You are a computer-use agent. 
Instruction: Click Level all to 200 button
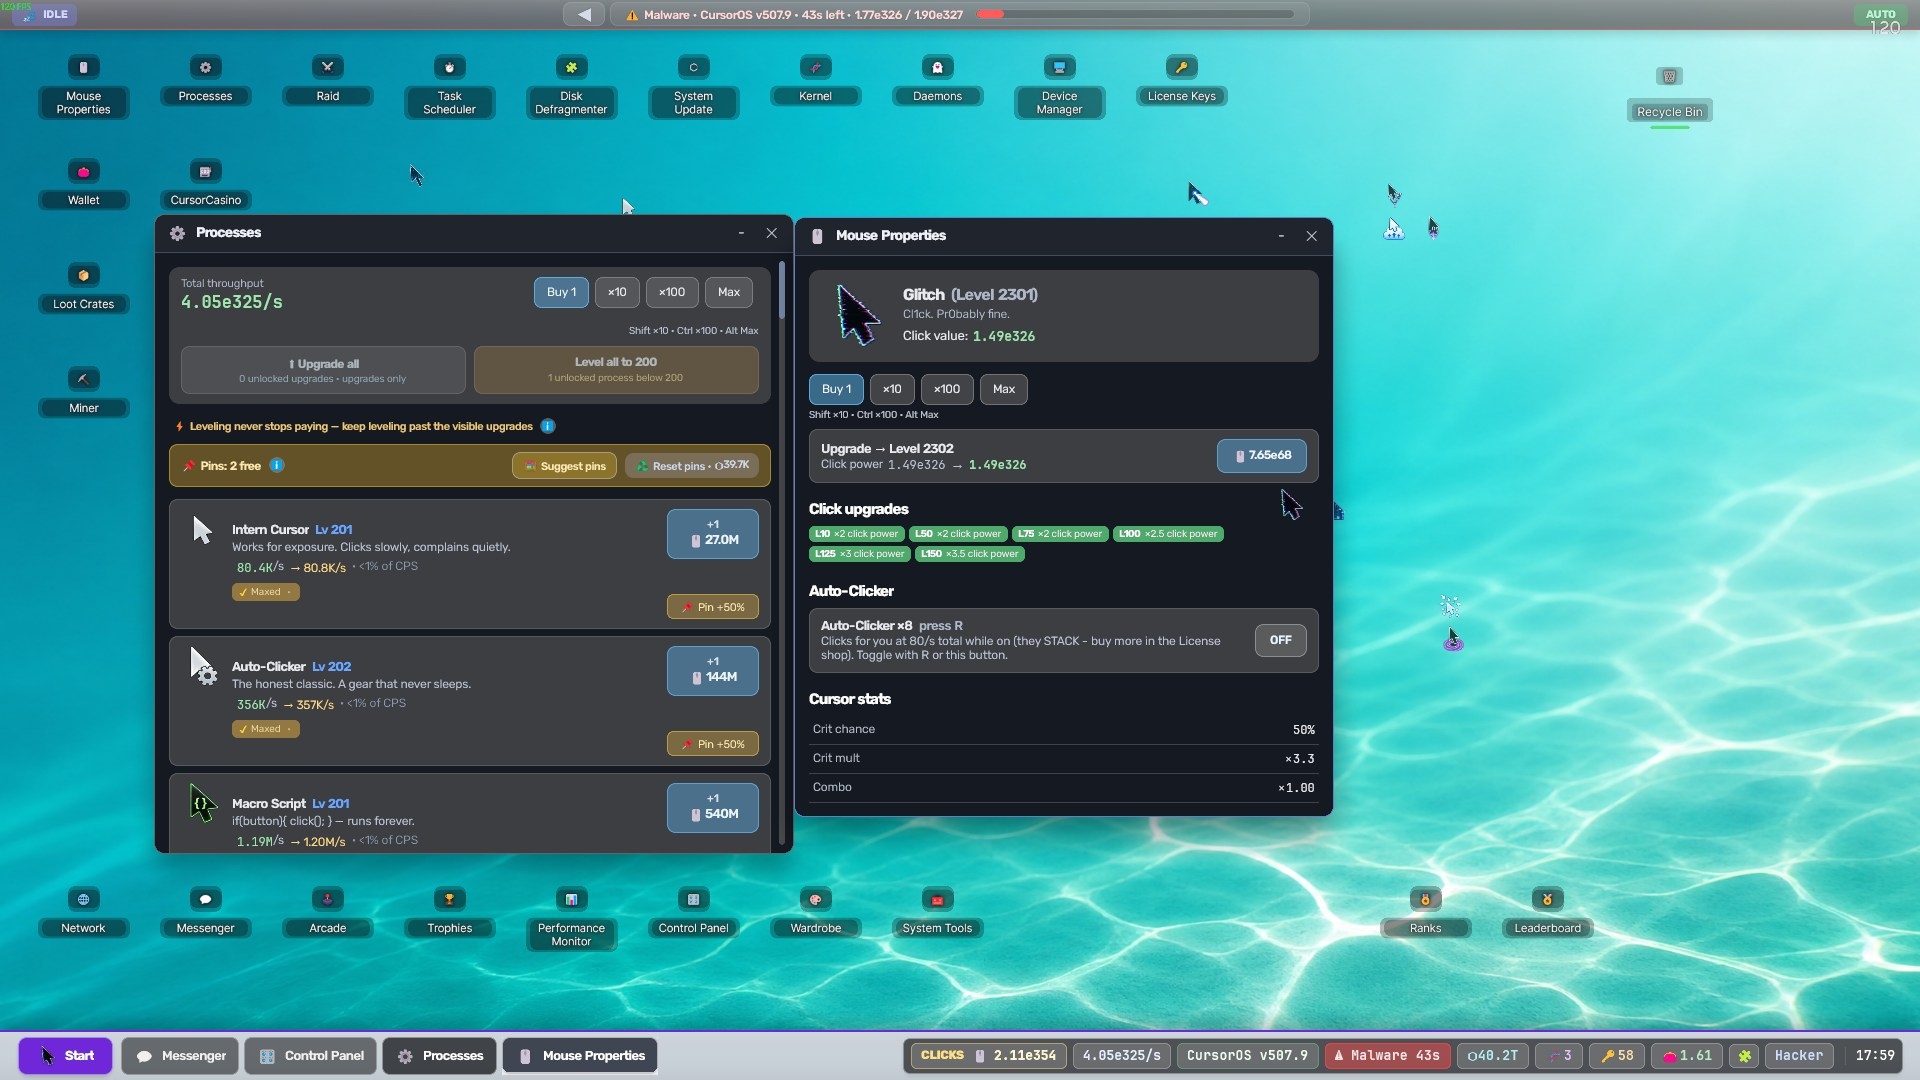(x=616, y=369)
